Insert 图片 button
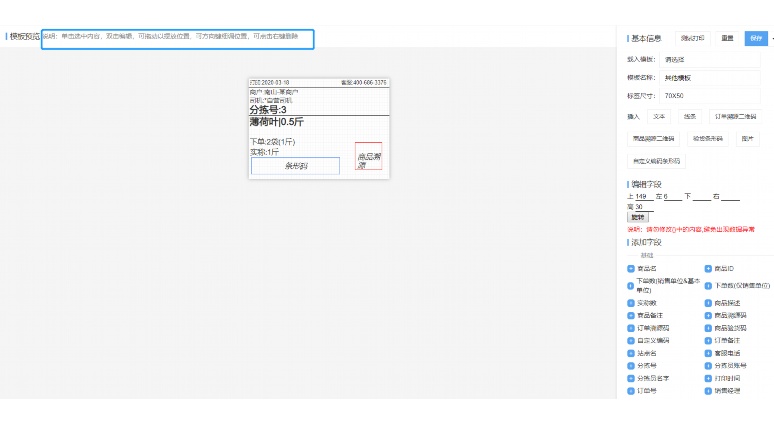Image resolution: width=774 pixels, height=424 pixels. (747, 139)
